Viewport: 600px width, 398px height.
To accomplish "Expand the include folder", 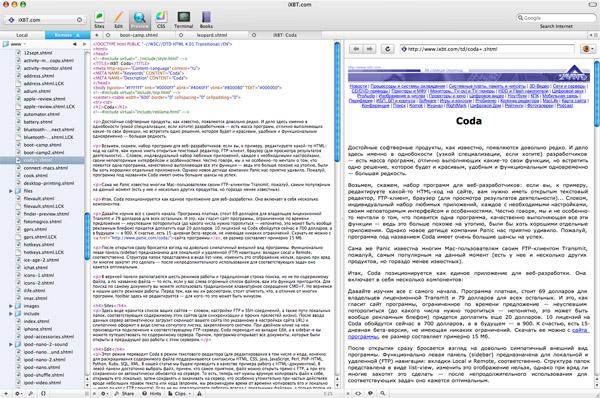I will pyautogui.click(x=11, y=313).
